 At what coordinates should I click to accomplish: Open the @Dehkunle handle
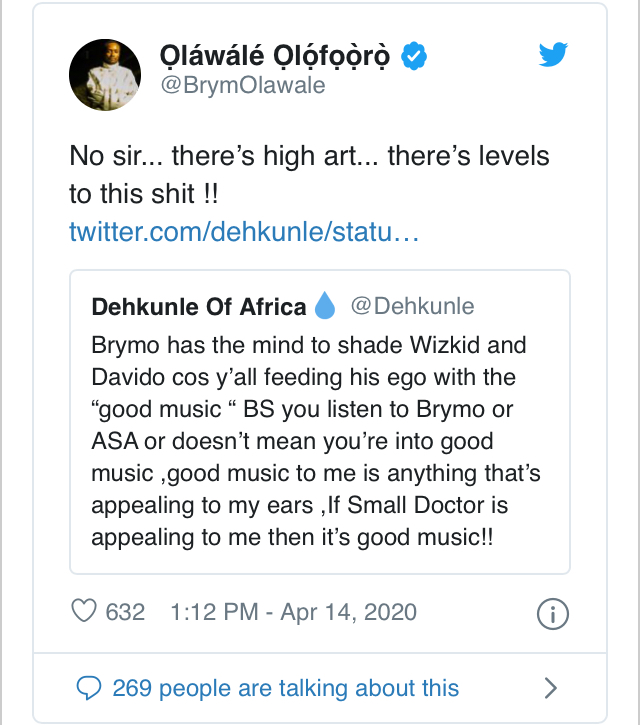coord(412,306)
